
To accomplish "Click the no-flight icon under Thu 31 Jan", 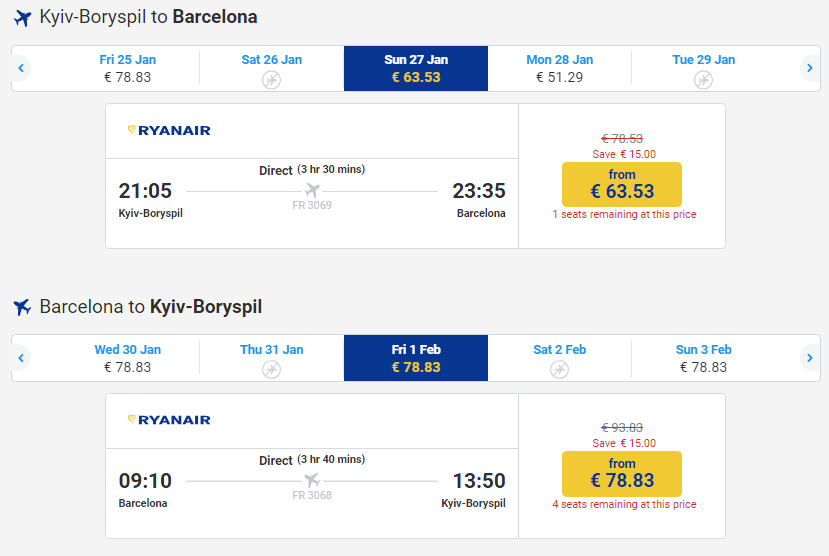I will (271, 369).
